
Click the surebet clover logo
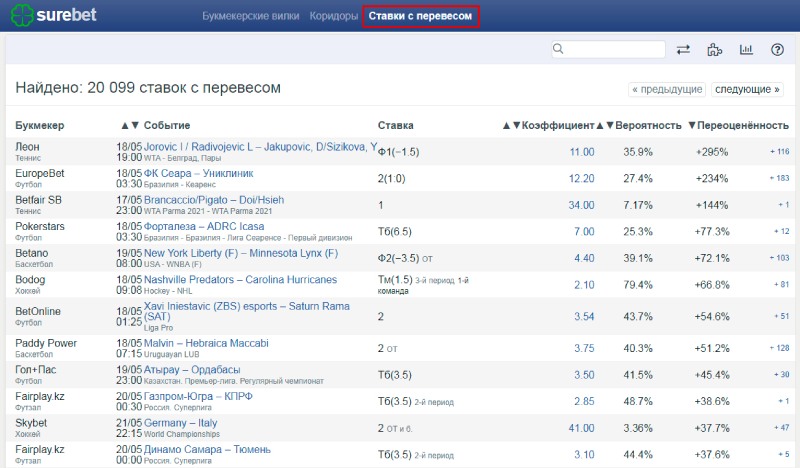click(22, 15)
